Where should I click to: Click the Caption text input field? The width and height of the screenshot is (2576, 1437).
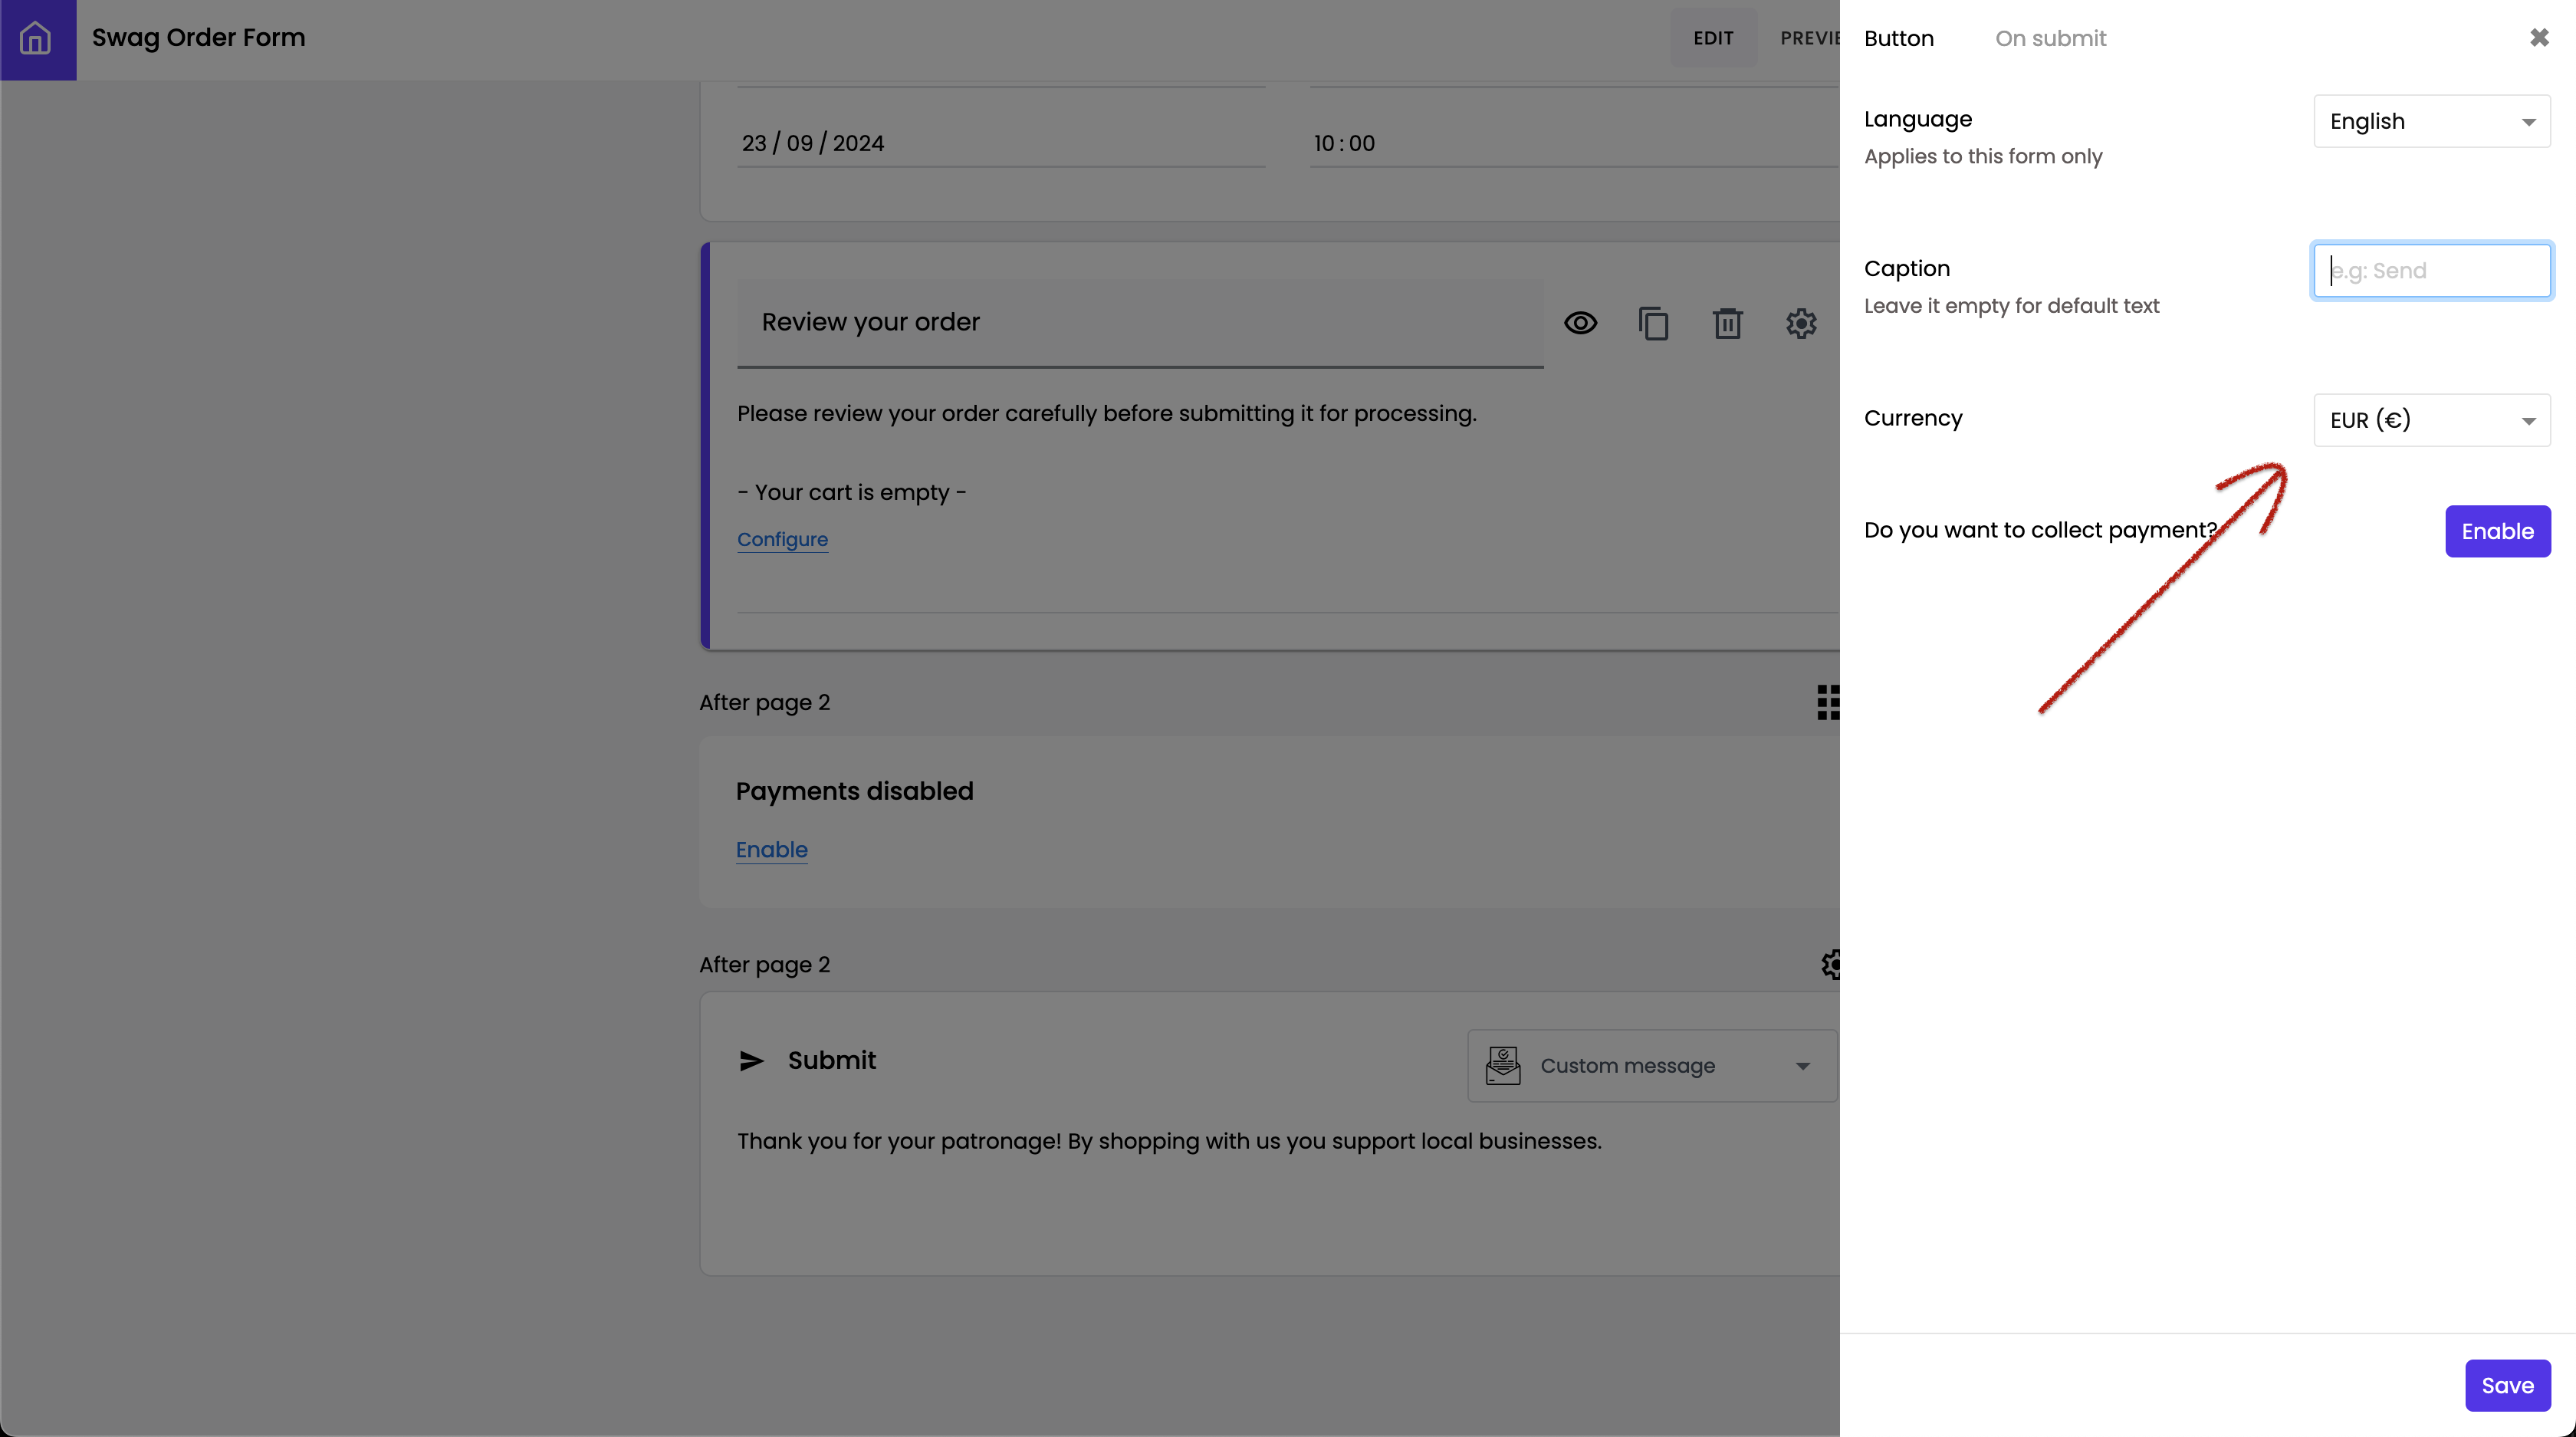2431,270
